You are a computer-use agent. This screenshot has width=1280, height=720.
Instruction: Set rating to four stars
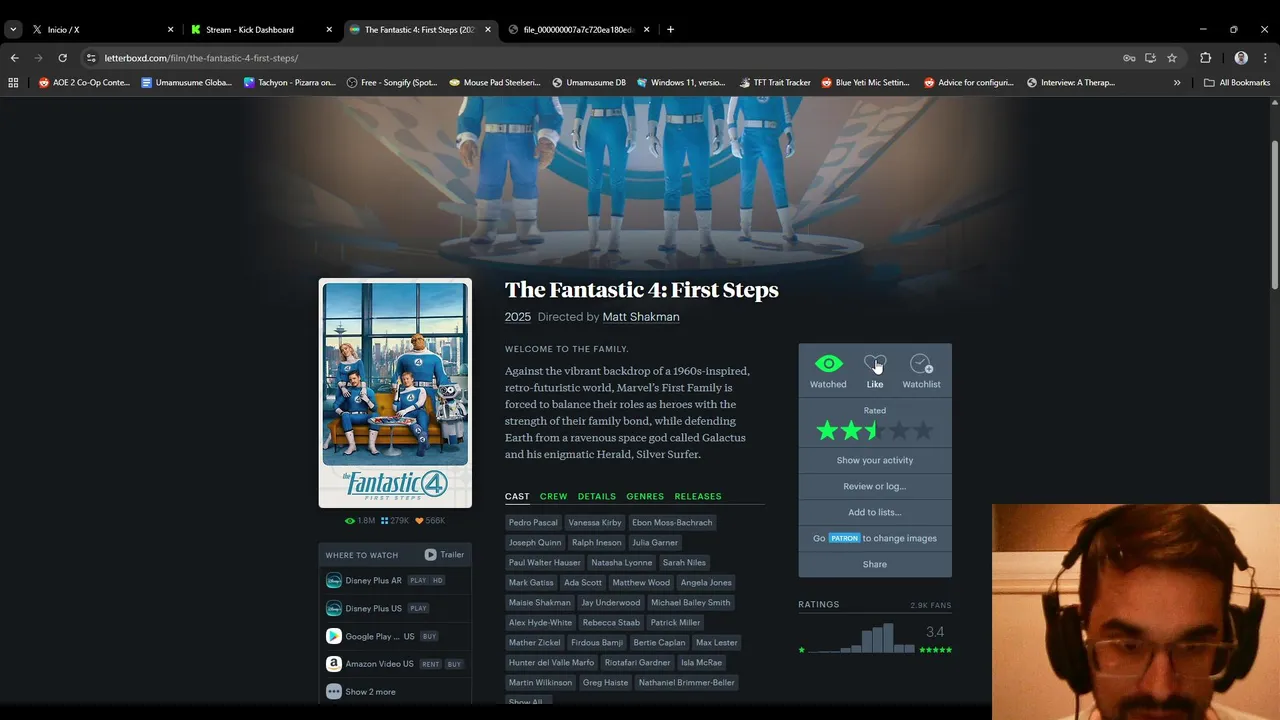(x=899, y=431)
